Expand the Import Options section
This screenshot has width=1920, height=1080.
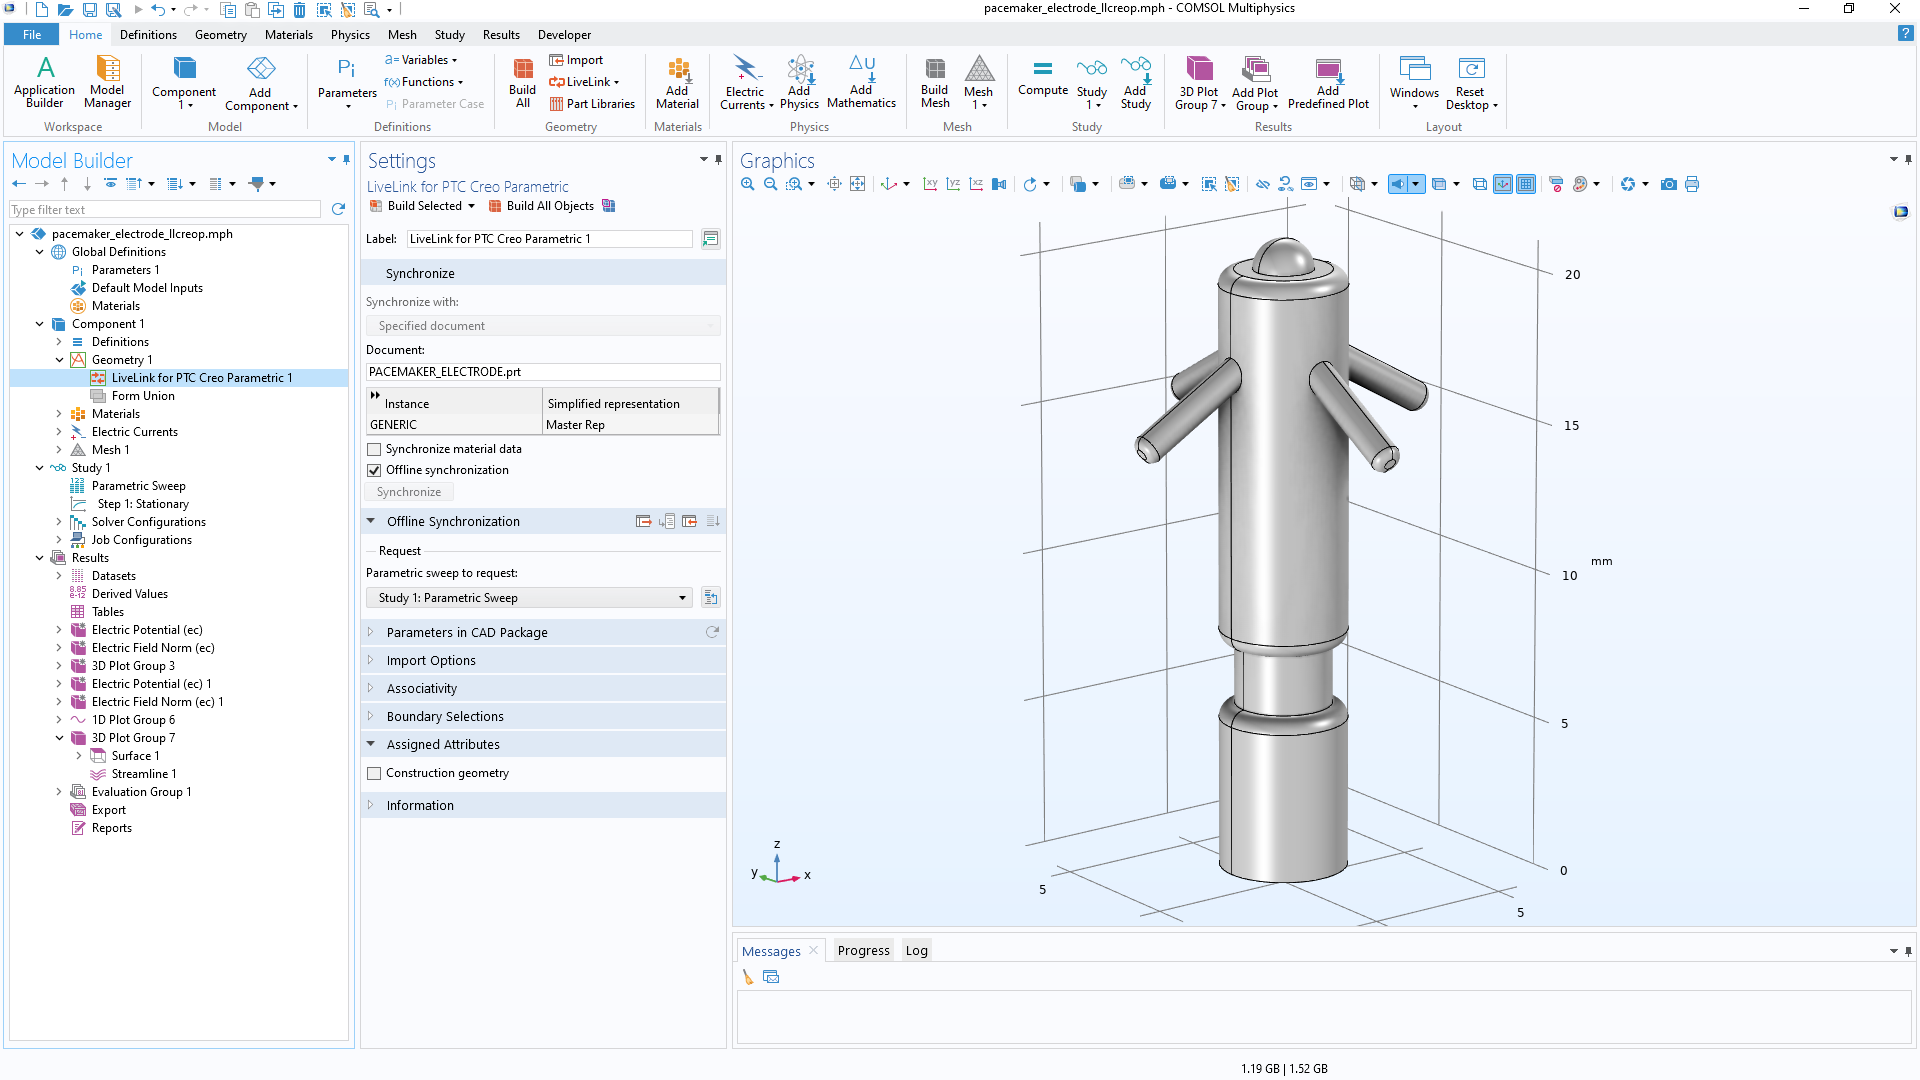(431, 661)
